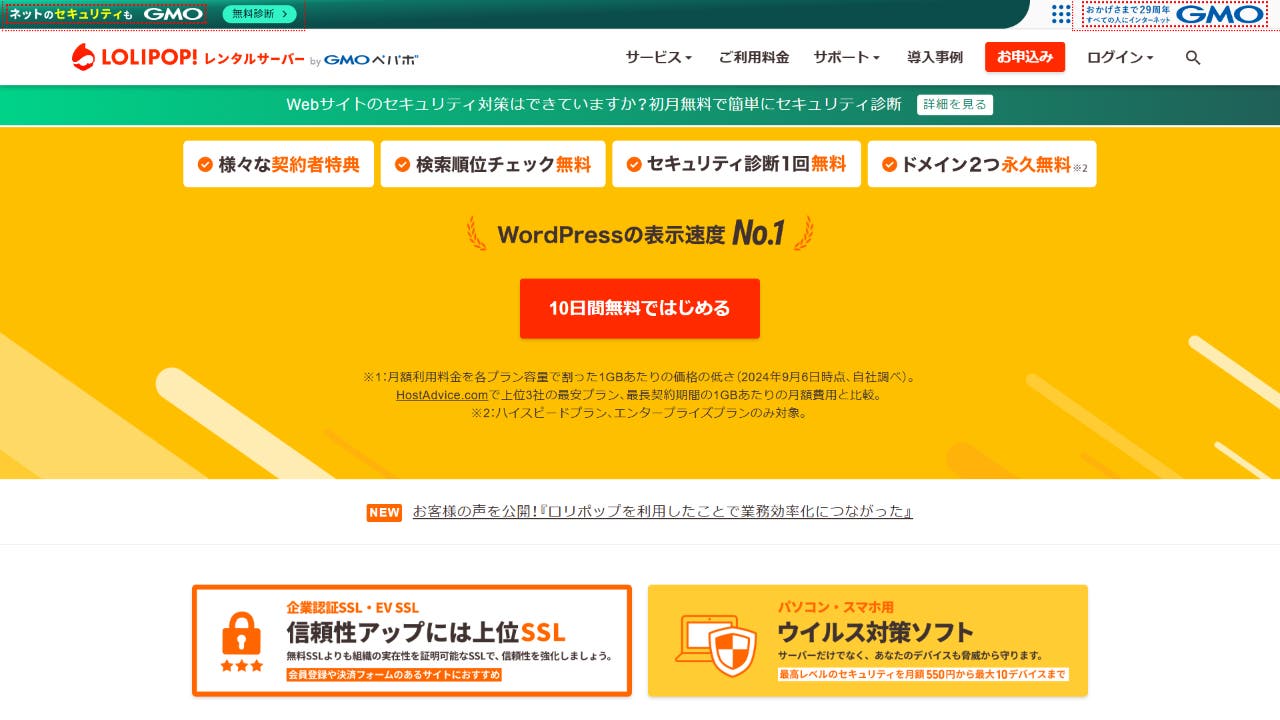
Task: Click the security diagnosis announcement text
Action: (x=594, y=104)
